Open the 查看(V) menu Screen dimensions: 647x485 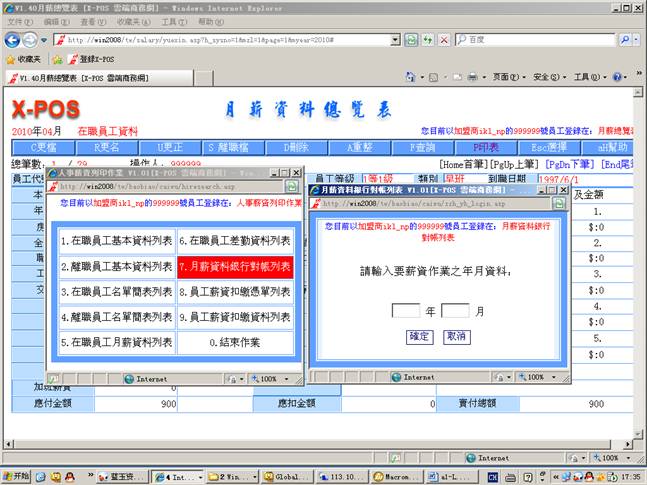click(x=92, y=21)
